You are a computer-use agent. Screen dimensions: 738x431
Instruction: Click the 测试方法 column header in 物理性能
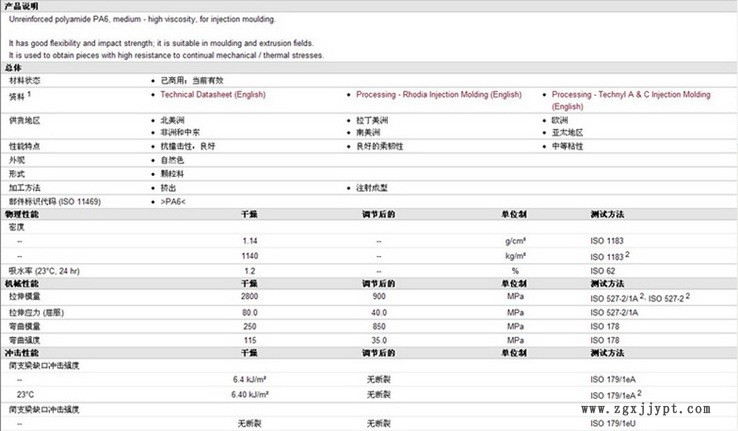coord(607,214)
